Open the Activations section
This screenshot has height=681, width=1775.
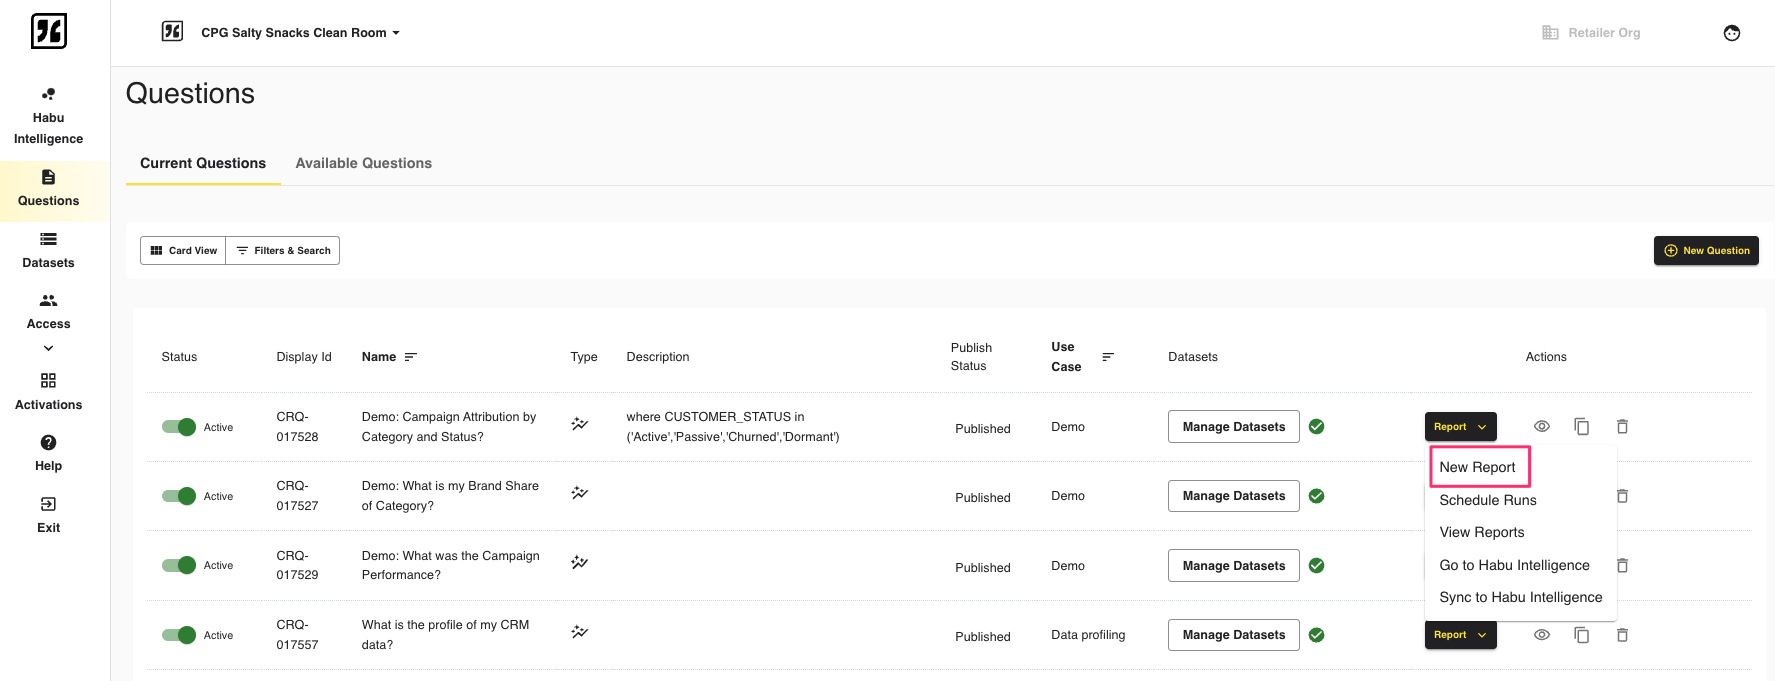click(x=48, y=391)
